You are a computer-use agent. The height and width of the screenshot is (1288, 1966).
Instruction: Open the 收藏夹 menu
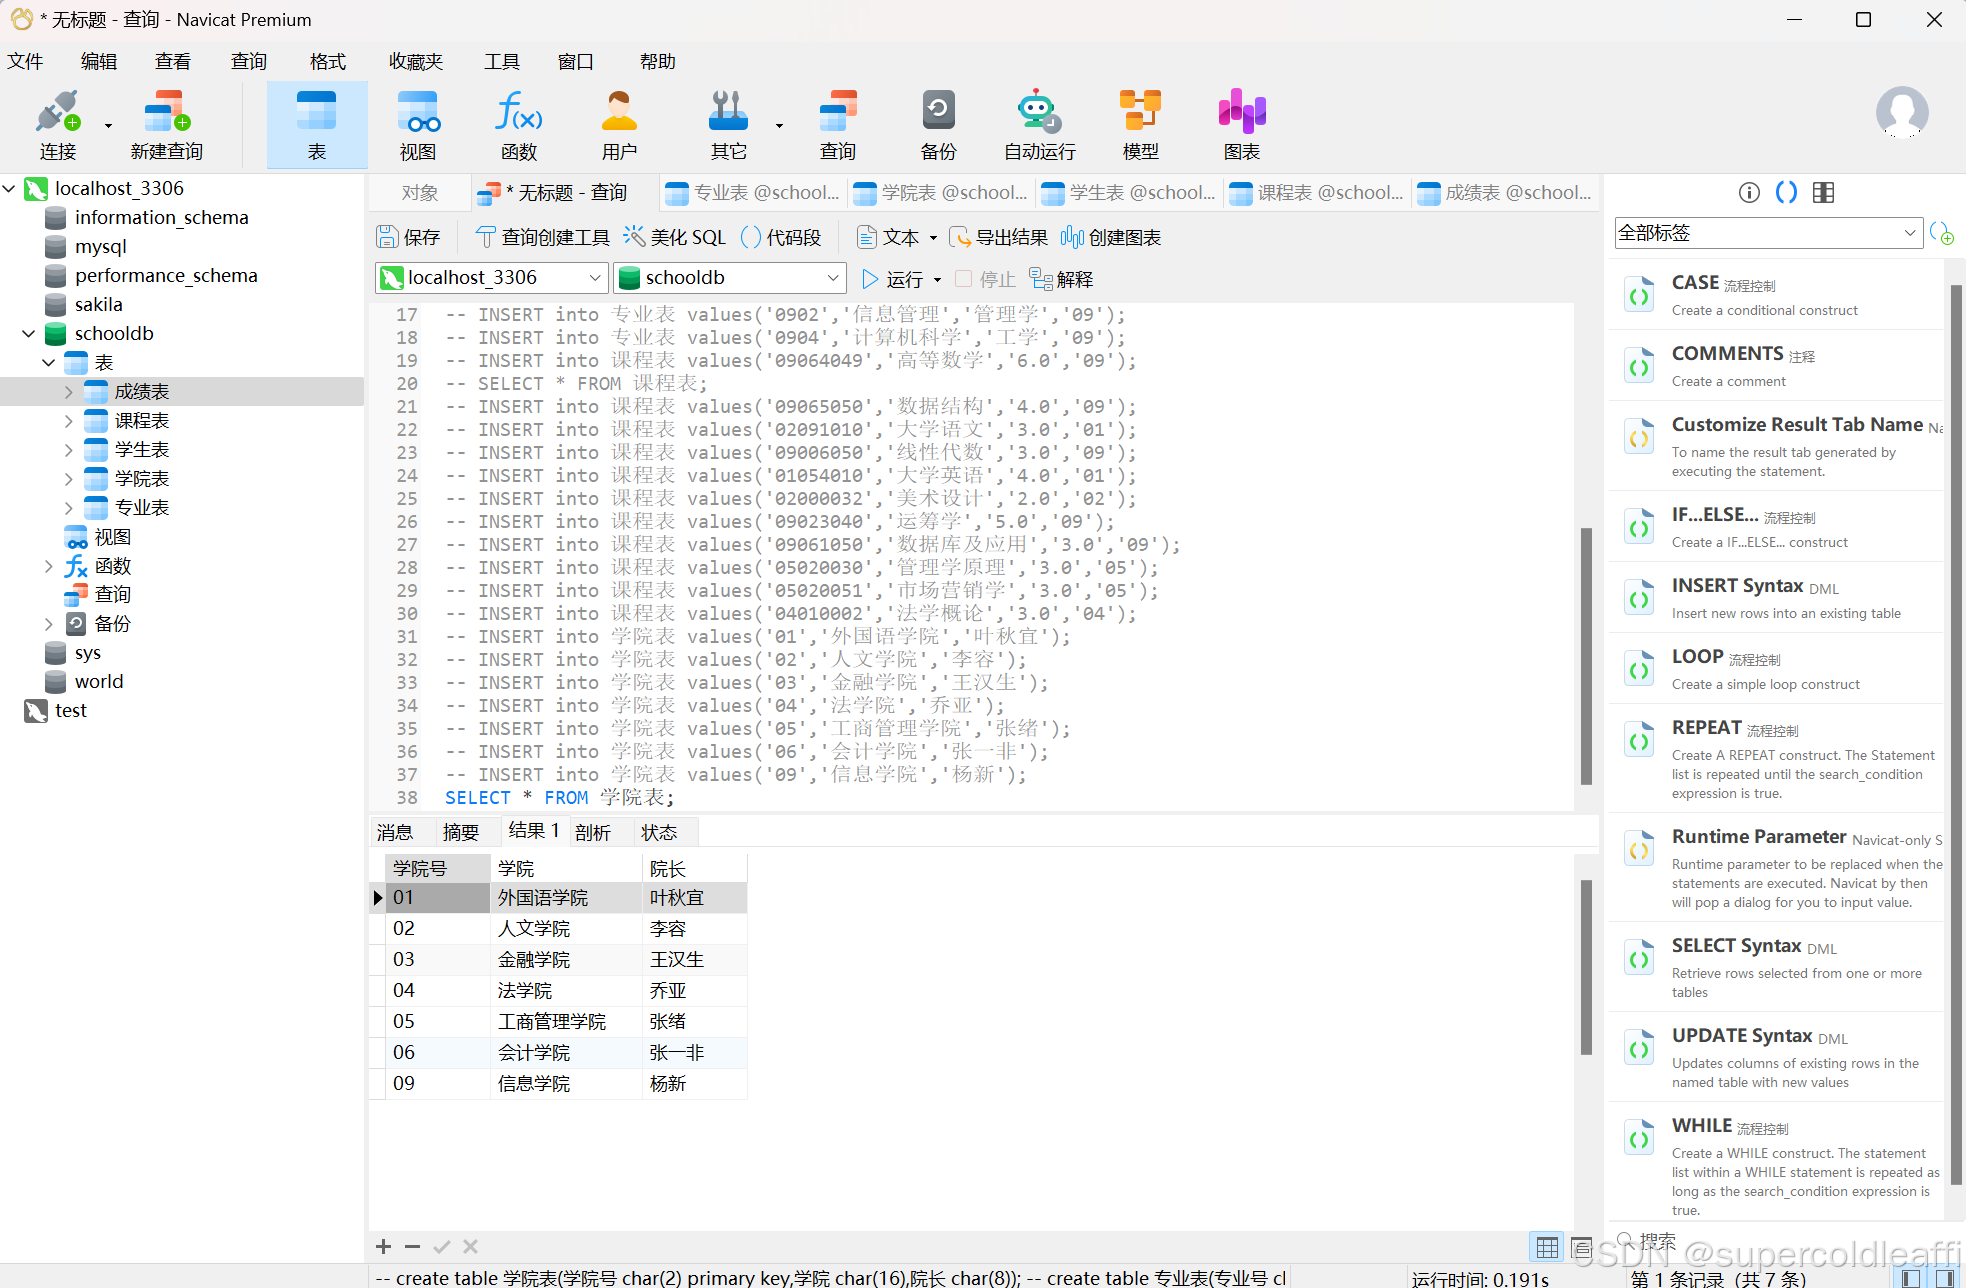(x=415, y=61)
